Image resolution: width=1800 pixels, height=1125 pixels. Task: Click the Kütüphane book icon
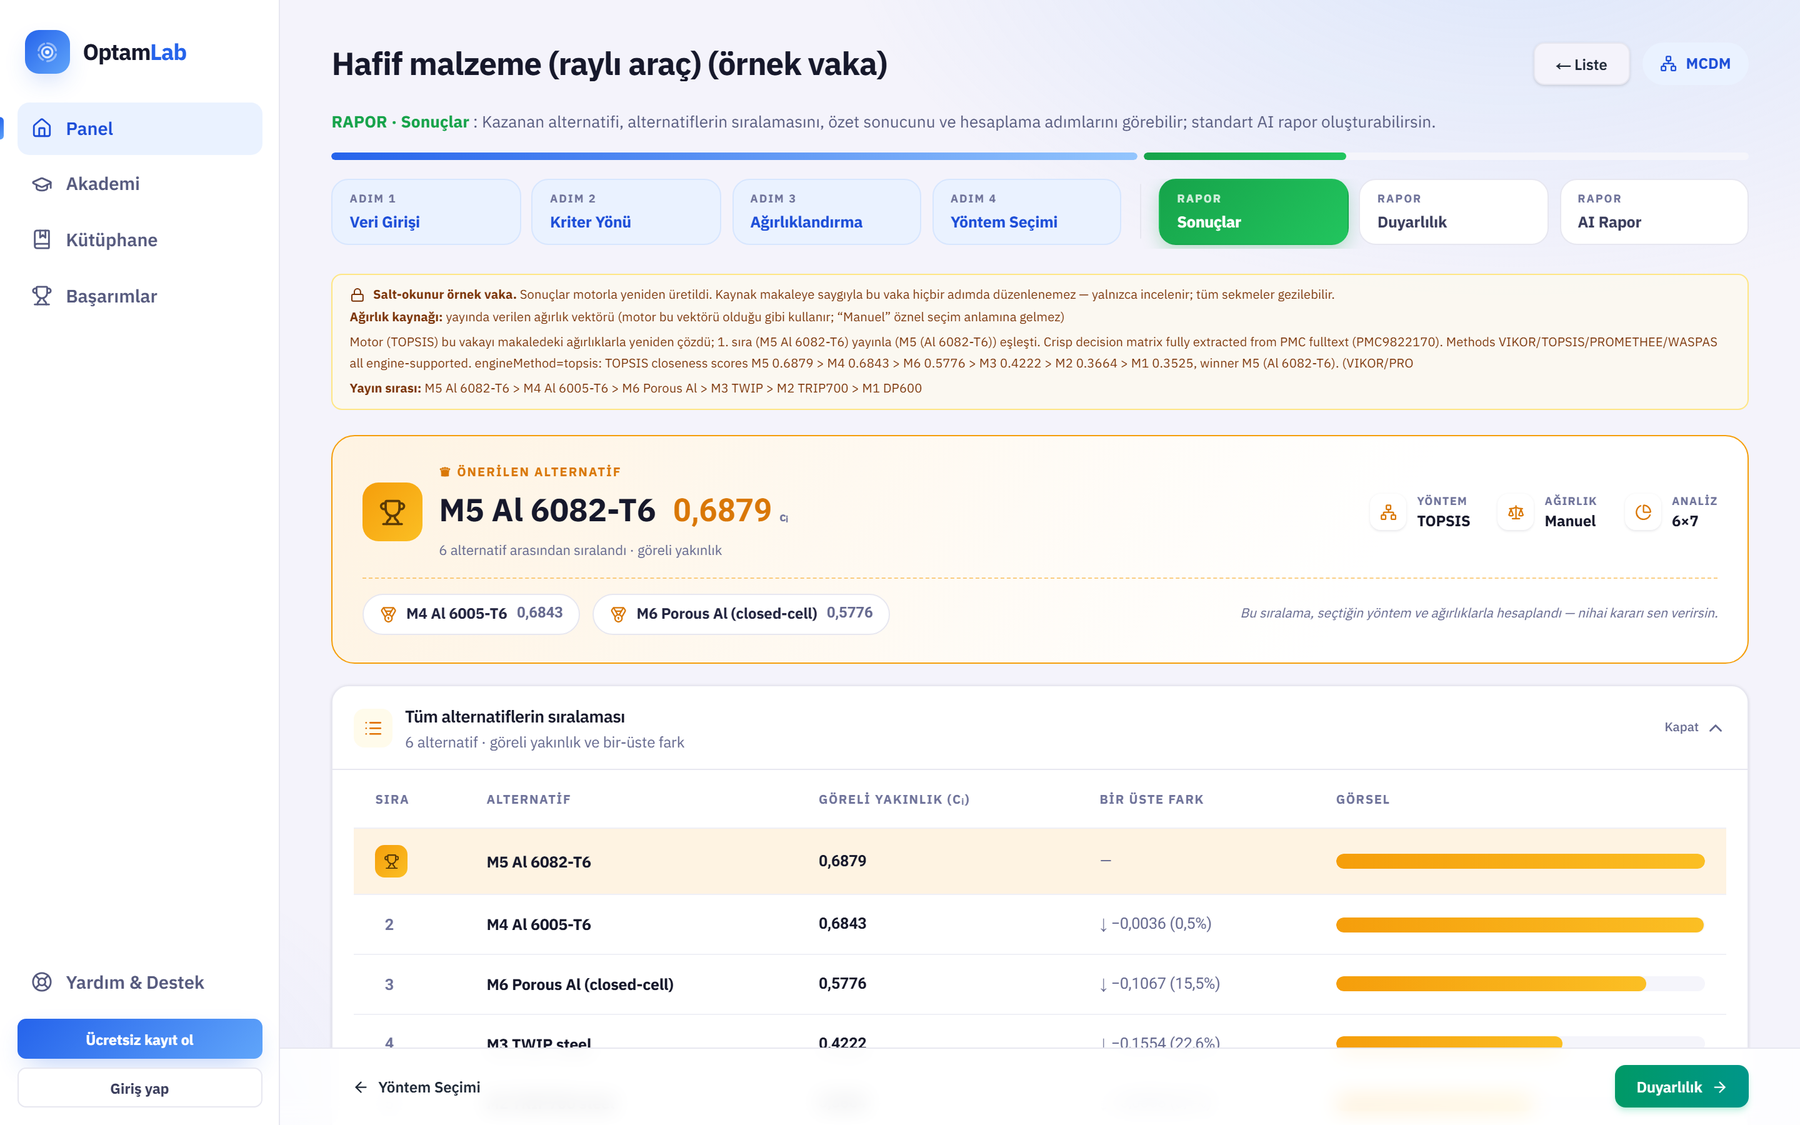42,240
